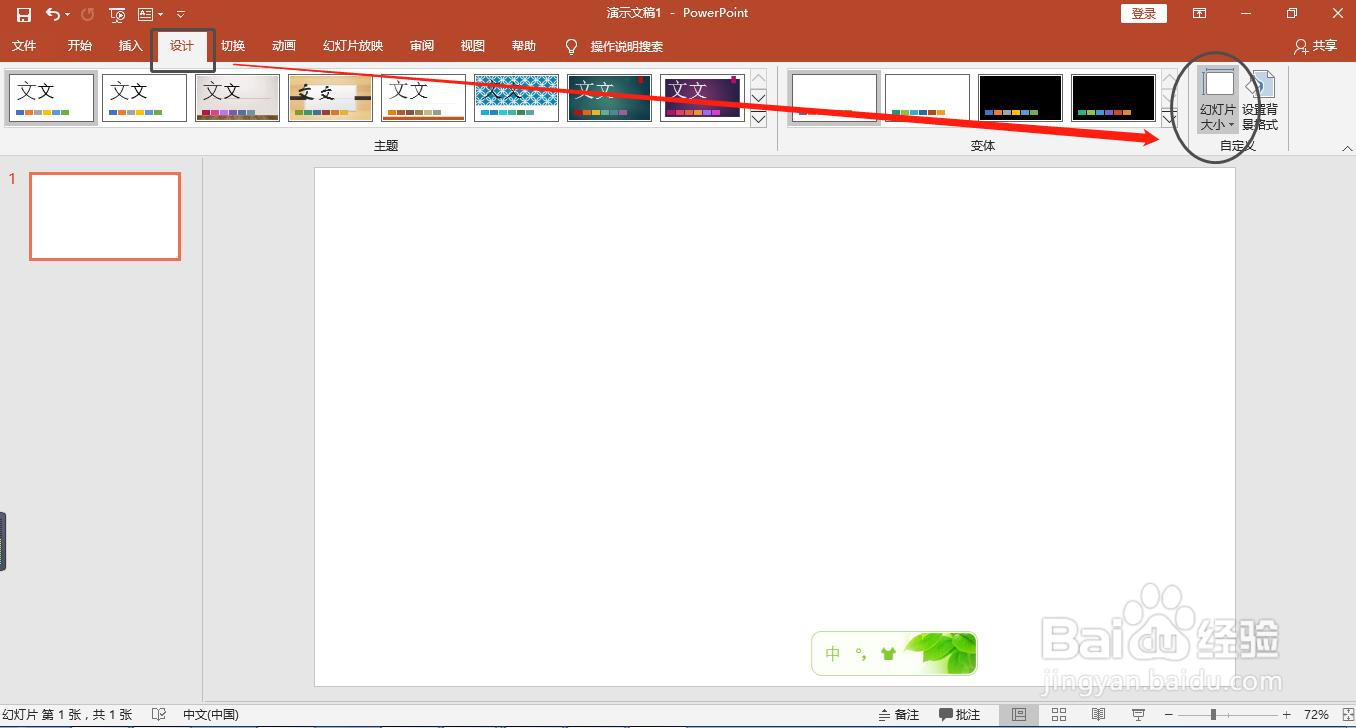Click the zoom out minus button

tap(1170, 715)
